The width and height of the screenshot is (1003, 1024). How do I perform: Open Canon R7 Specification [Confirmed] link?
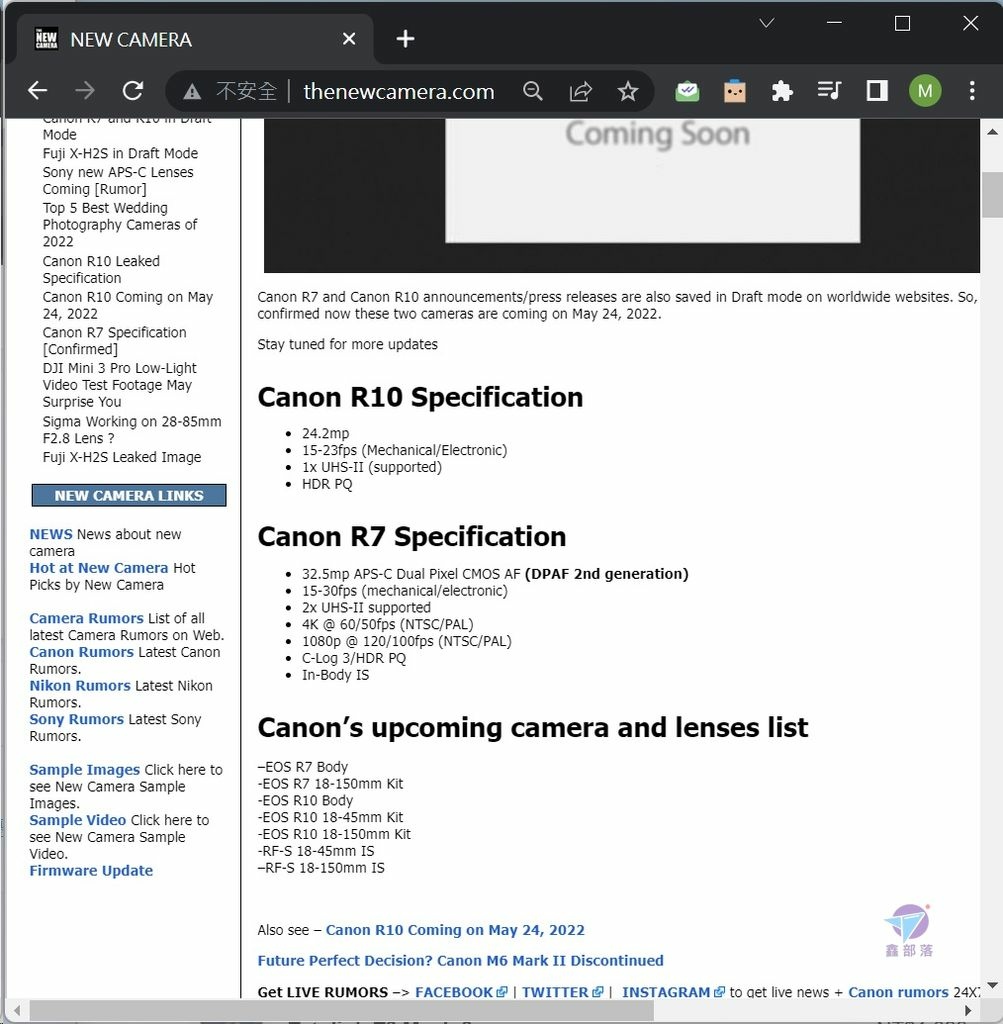[114, 341]
